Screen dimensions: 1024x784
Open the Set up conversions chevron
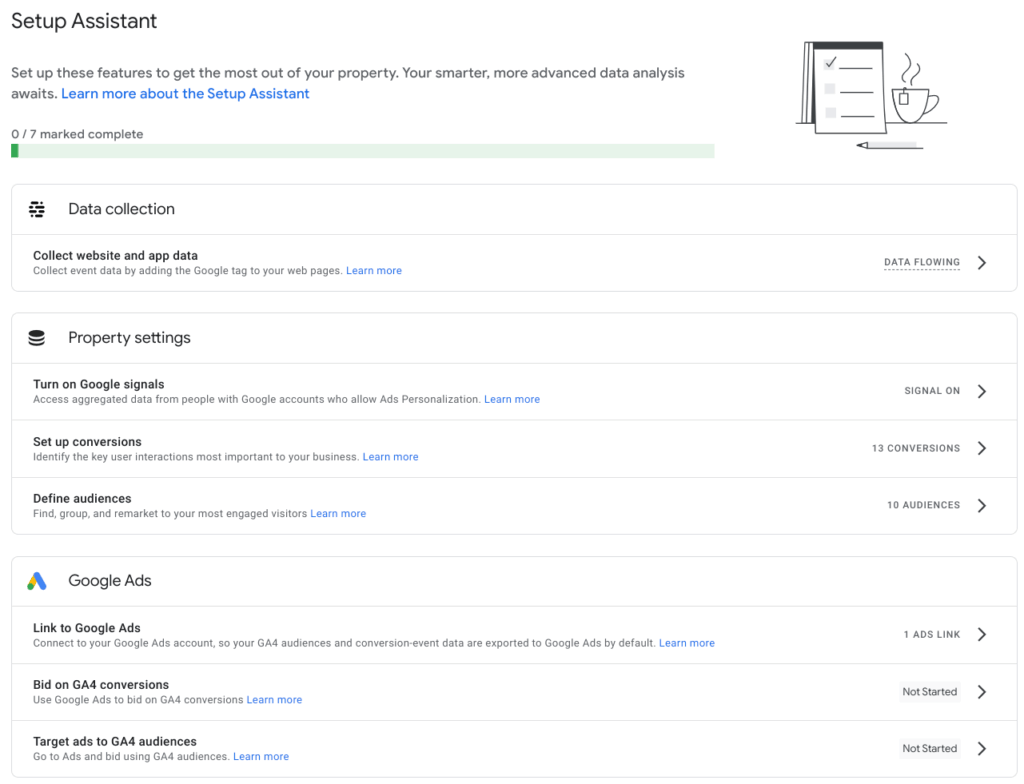point(981,448)
